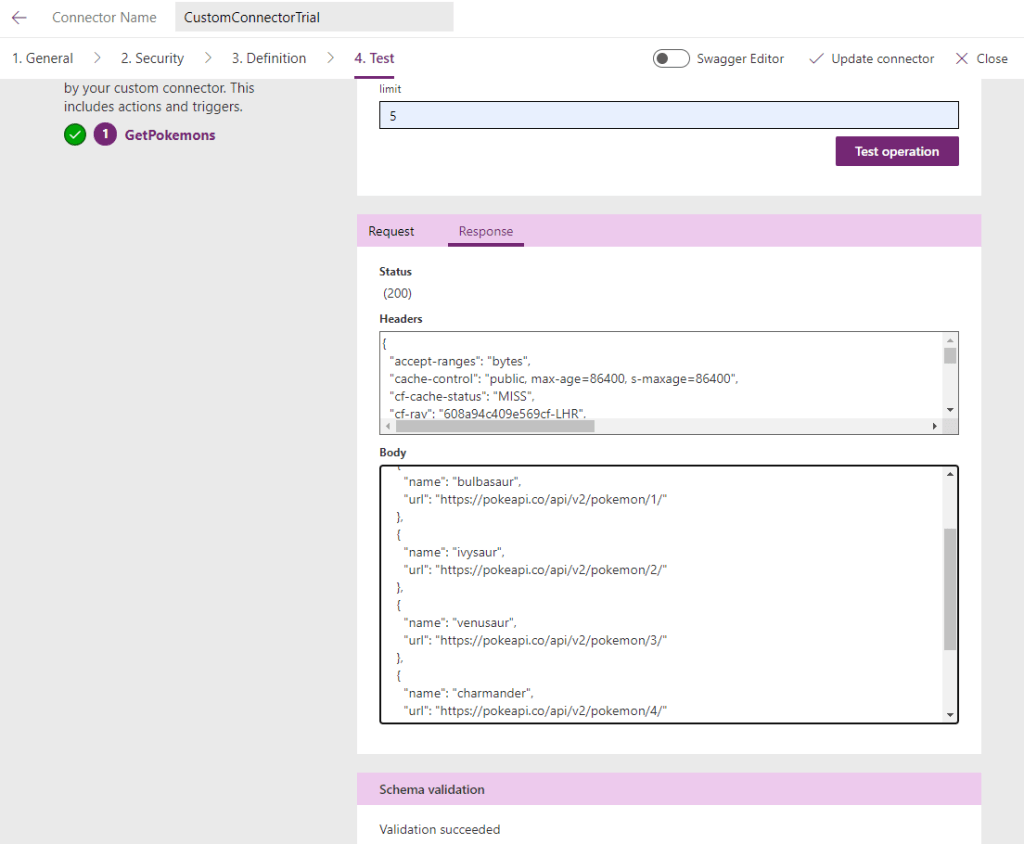Select the GetPokemons operation

pos(170,135)
